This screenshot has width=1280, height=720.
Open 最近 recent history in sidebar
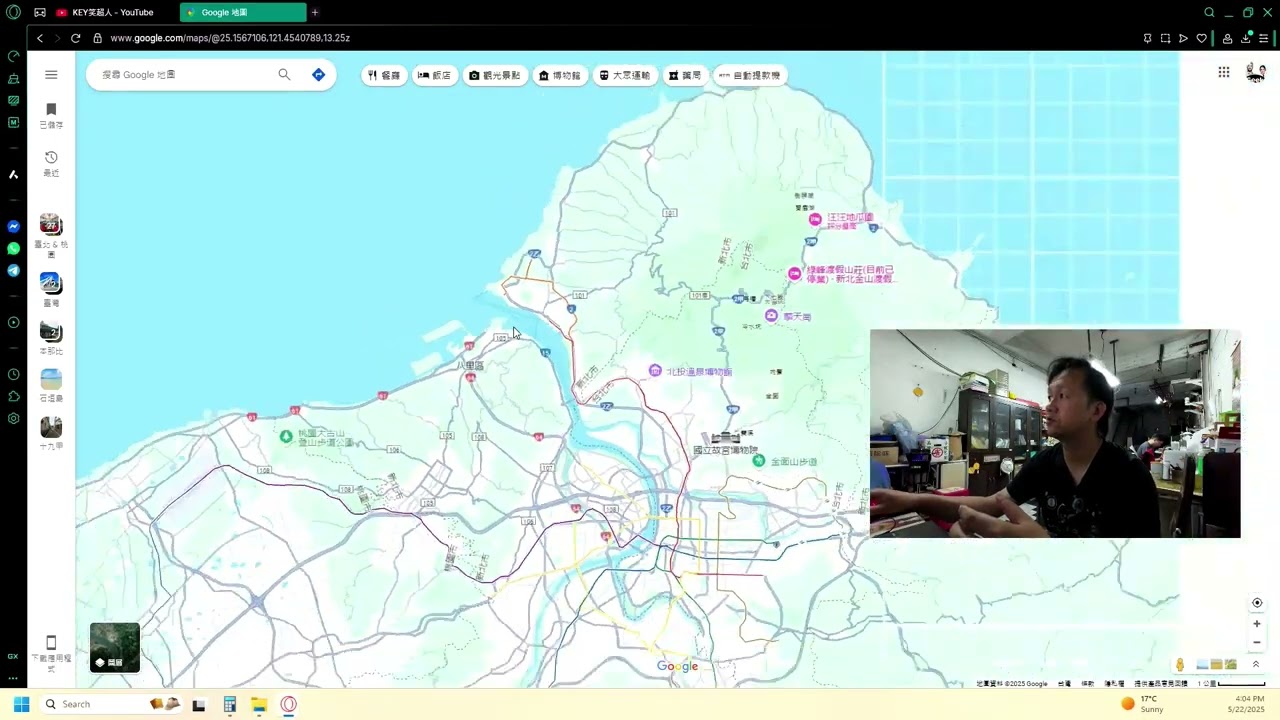(51, 164)
